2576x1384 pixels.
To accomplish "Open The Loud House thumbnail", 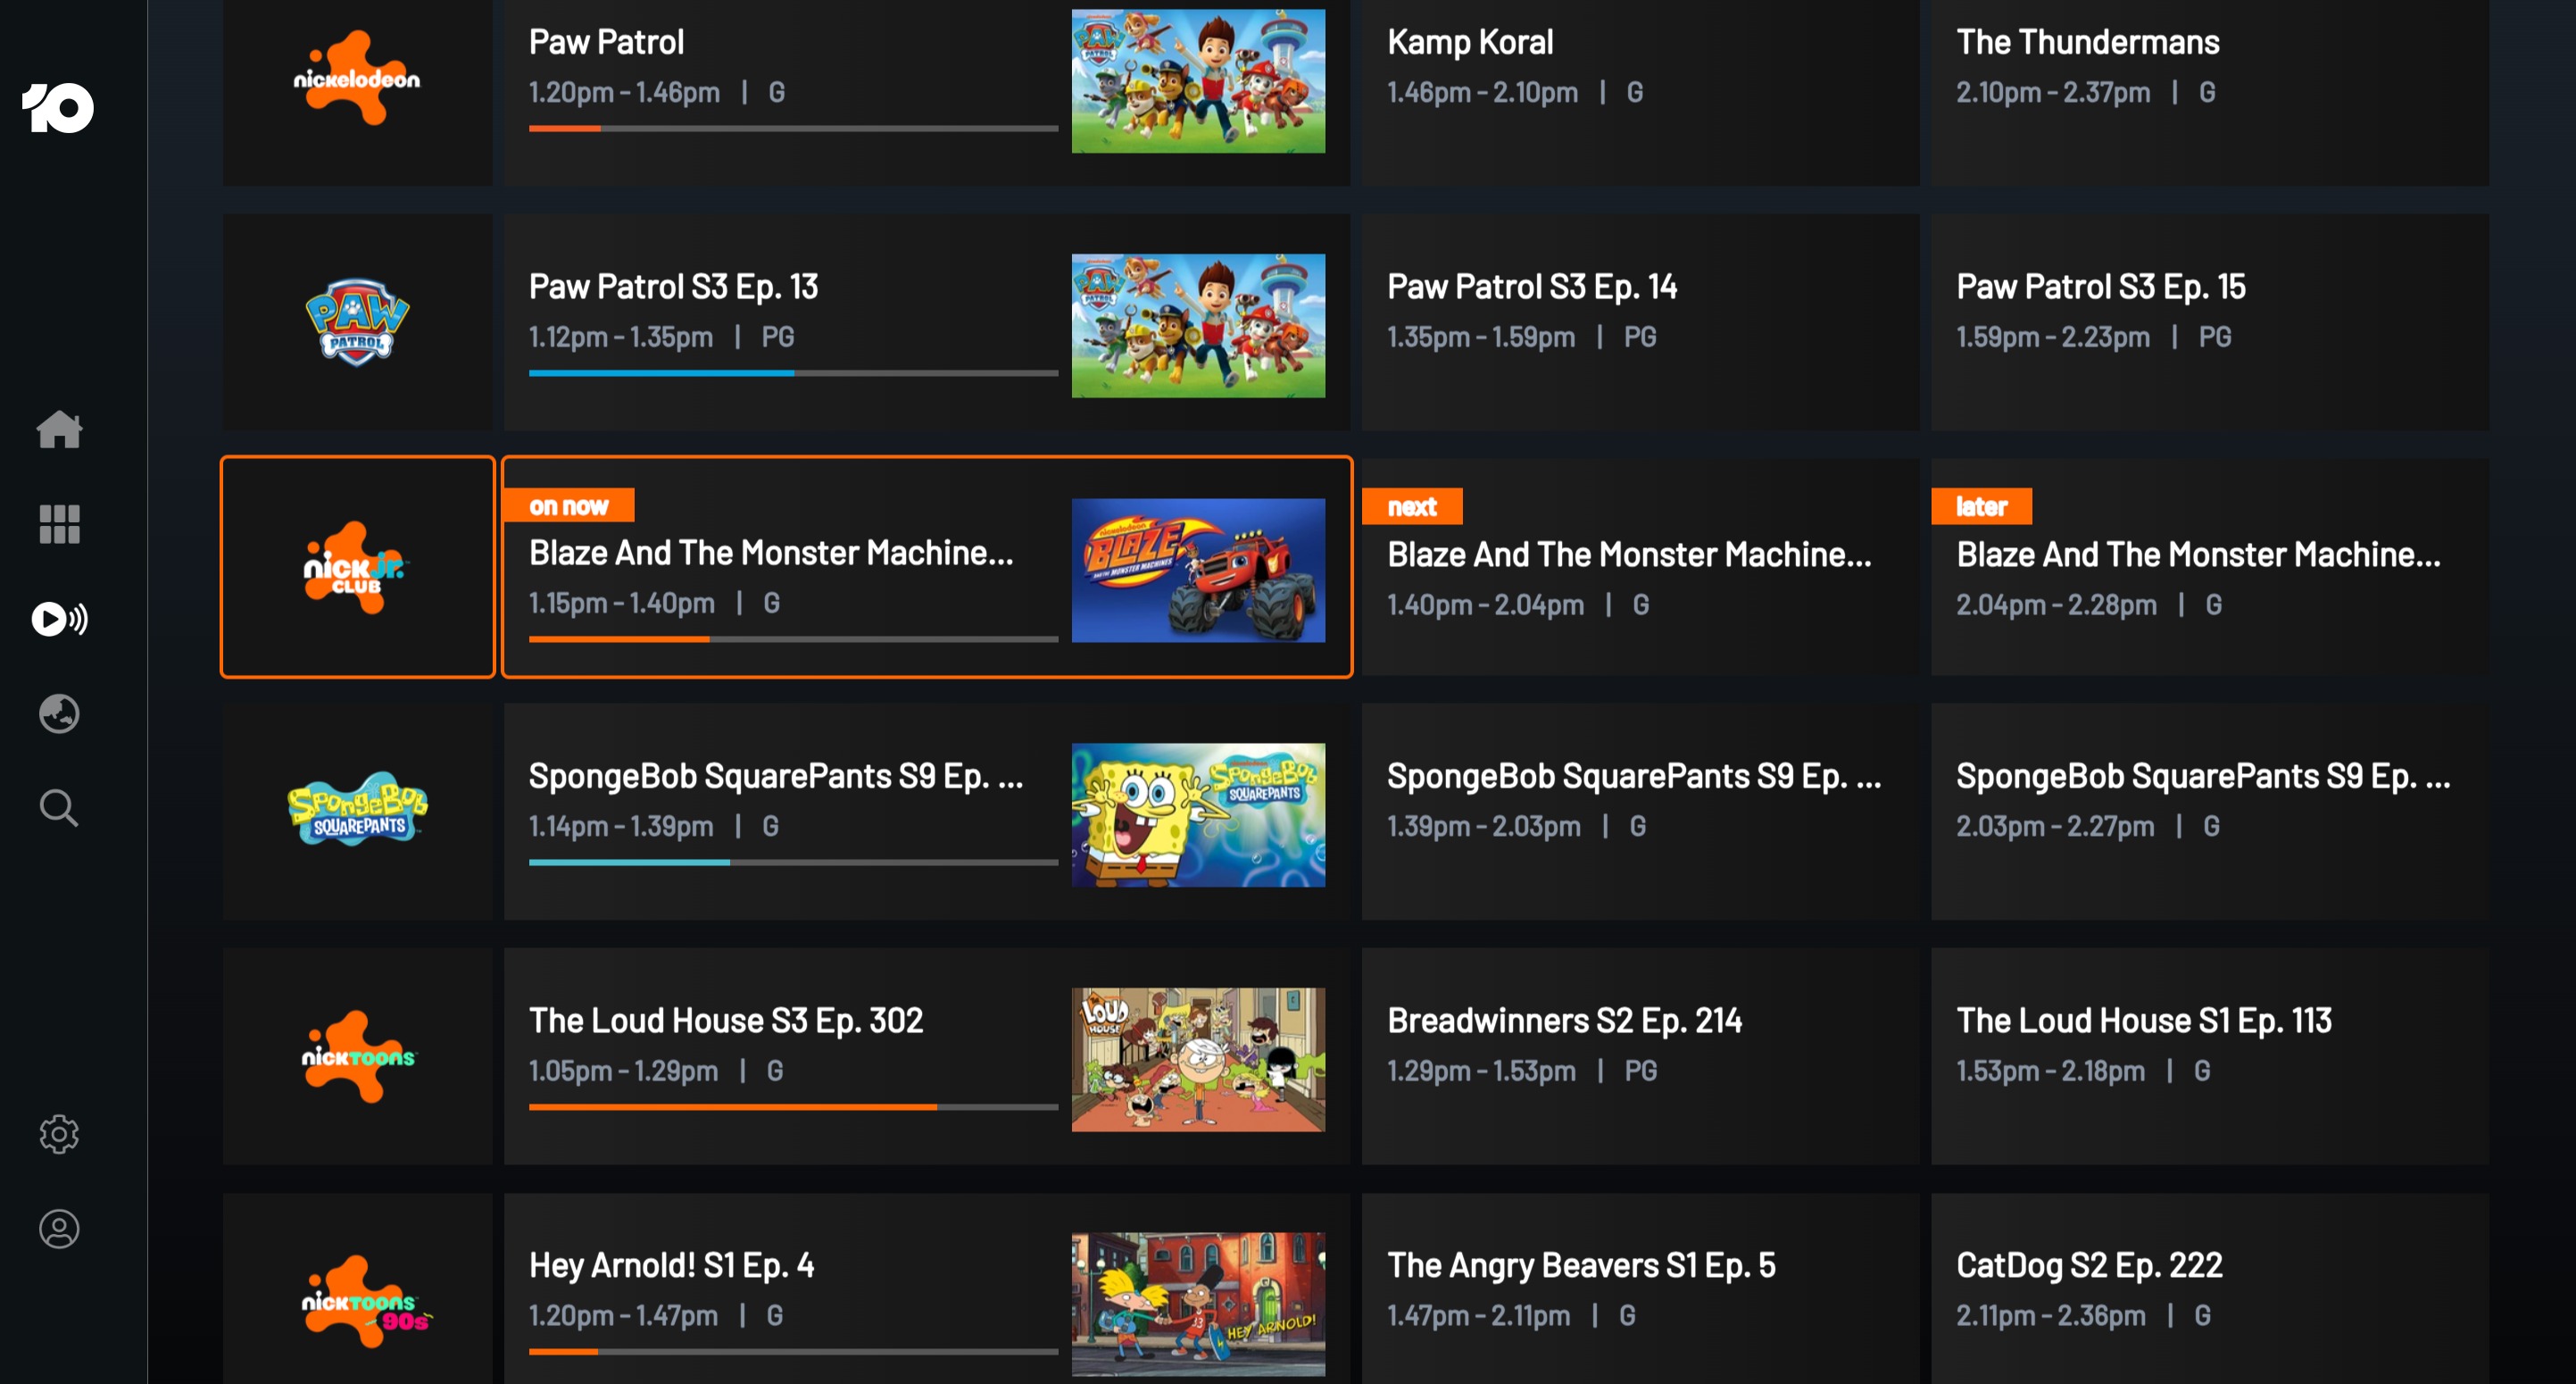I will coord(1198,1060).
